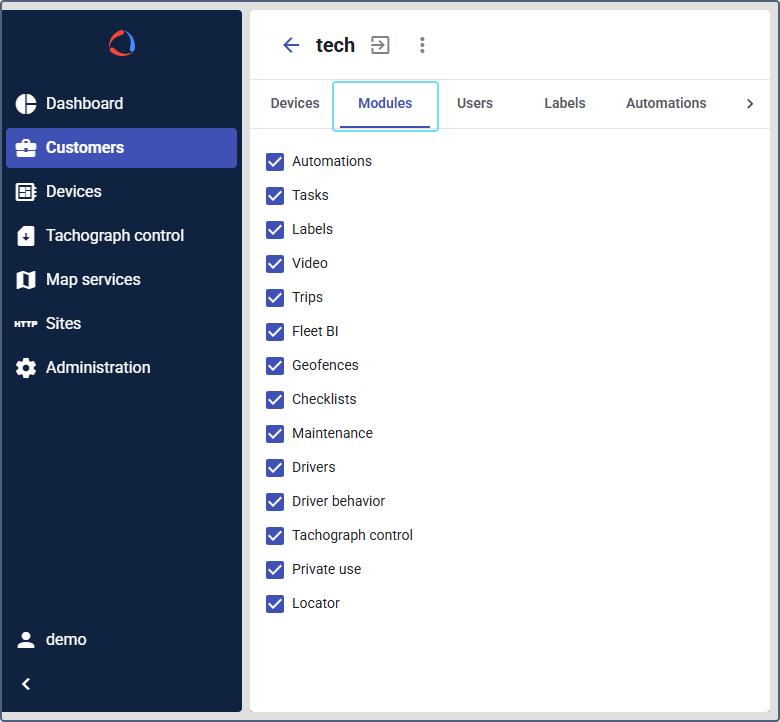Uncheck the Automations module checkbox
This screenshot has height=722, width=780.
(275, 162)
